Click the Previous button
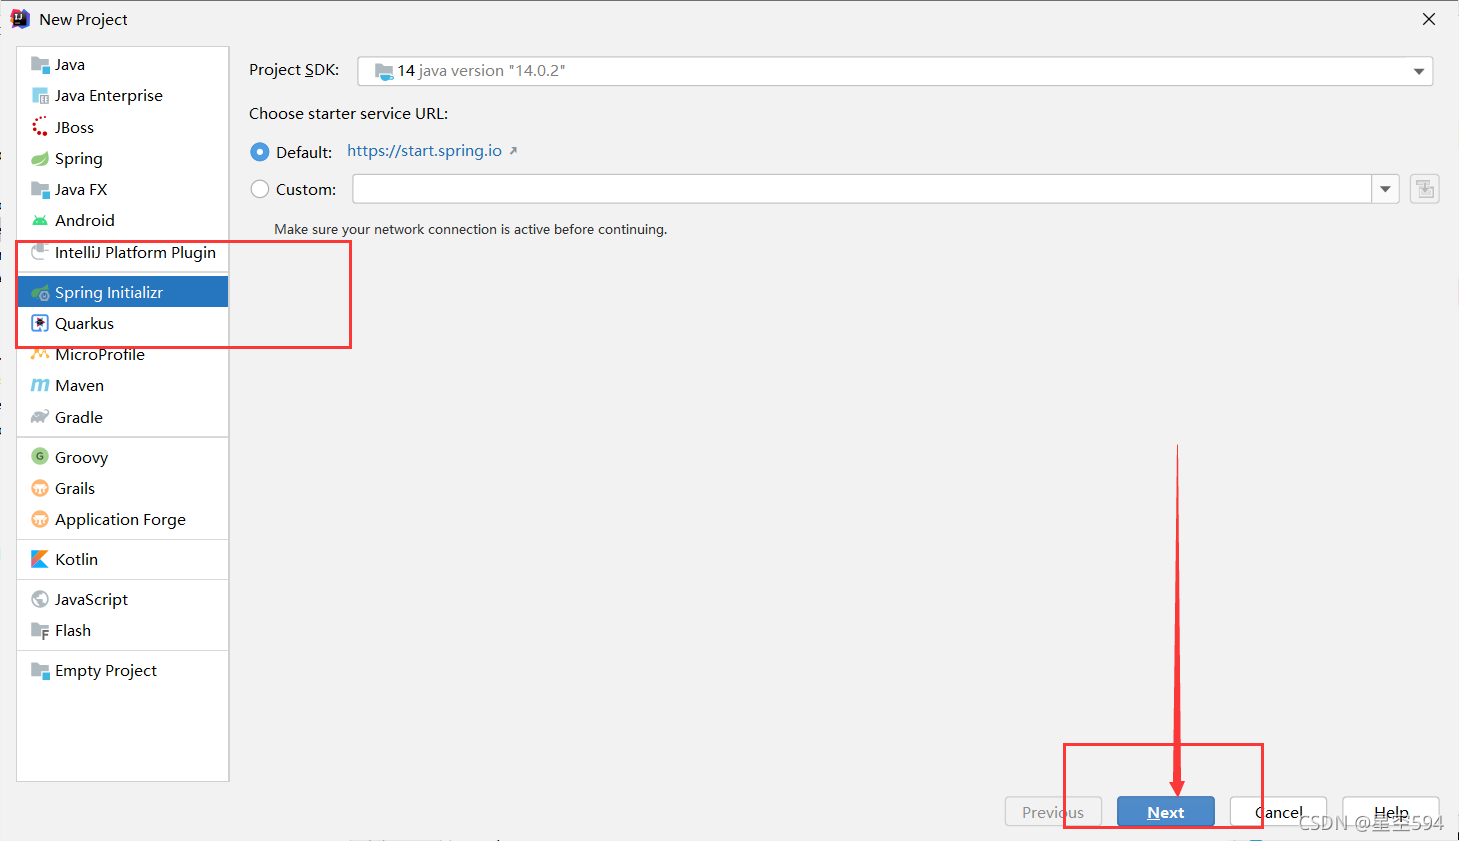Viewport: 1459px width, 841px height. pyautogui.click(x=1053, y=812)
